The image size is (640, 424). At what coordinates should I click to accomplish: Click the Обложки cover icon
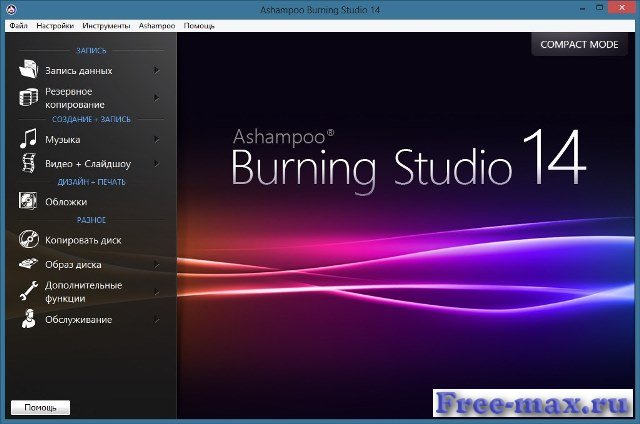point(28,201)
